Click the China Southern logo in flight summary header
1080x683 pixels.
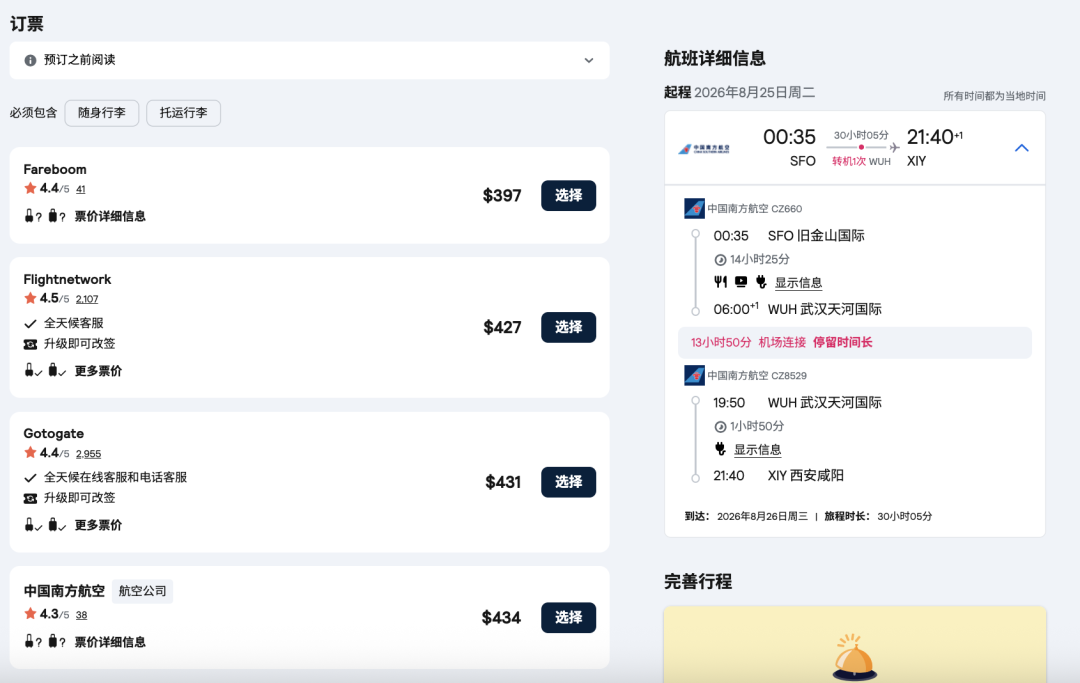tap(704, 148)
